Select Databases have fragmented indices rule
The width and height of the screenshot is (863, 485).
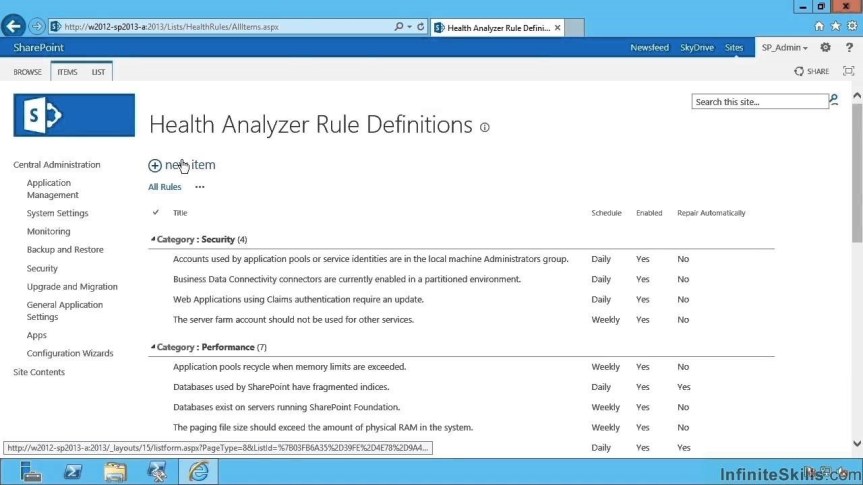281,386
